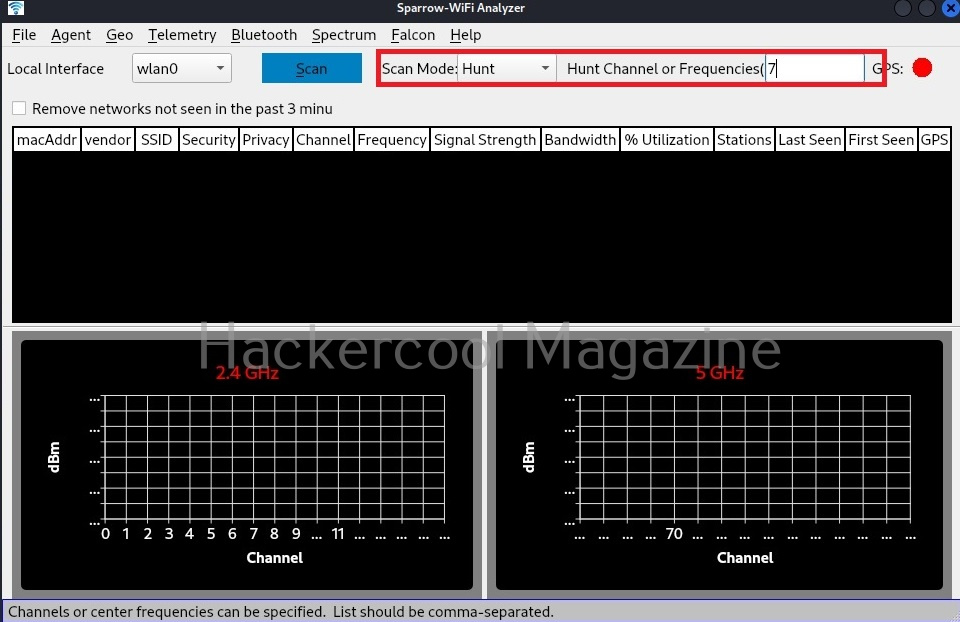Viewport: 960px width, 622px height.
Task: Sort by Last Seen column header
Action: 809,140
